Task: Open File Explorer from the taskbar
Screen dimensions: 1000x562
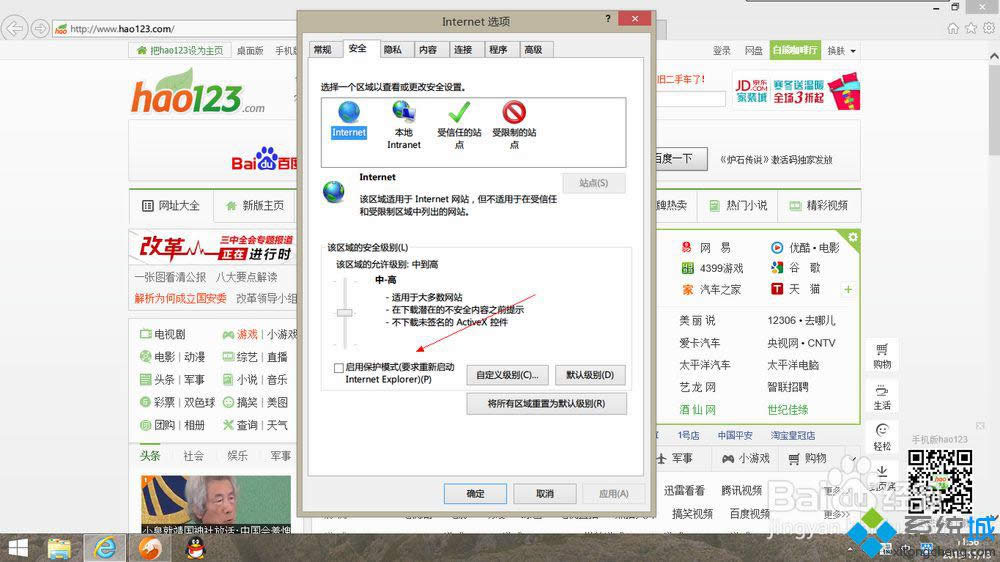Action: click(59, 548)
